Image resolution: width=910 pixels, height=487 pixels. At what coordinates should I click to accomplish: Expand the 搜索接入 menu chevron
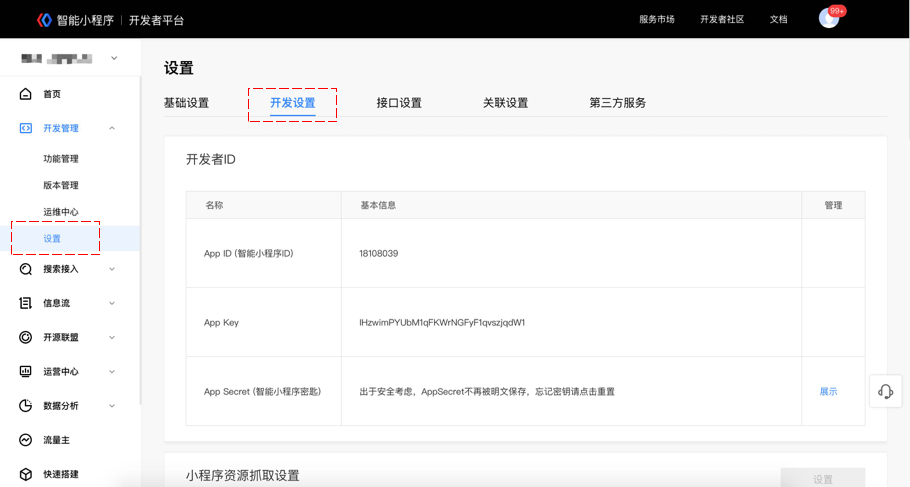pyautogui.click(x=112, y=269)
